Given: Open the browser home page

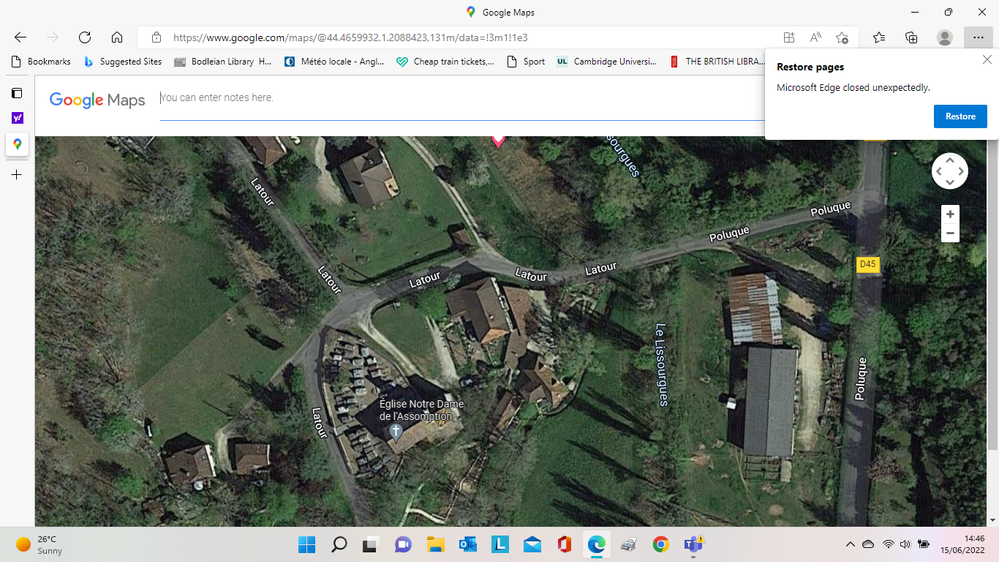Looking at the screenshot, I should pyautogui.click(x=117, y=38).
